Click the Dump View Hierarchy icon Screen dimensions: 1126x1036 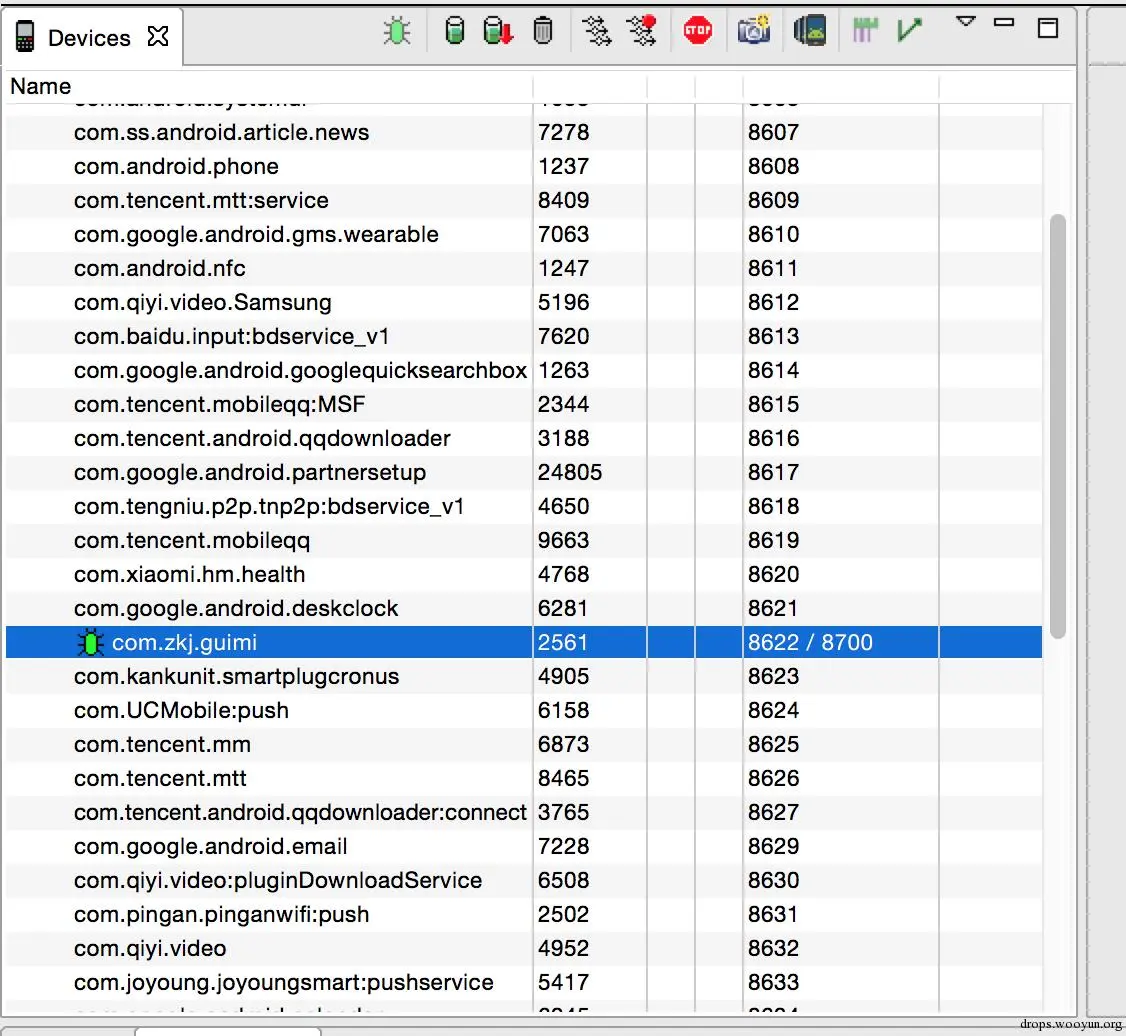pyautogui.click(x=810, y=30)
